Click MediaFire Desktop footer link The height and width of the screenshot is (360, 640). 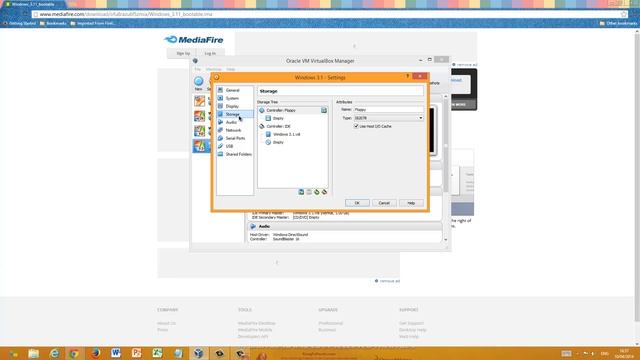257,323
